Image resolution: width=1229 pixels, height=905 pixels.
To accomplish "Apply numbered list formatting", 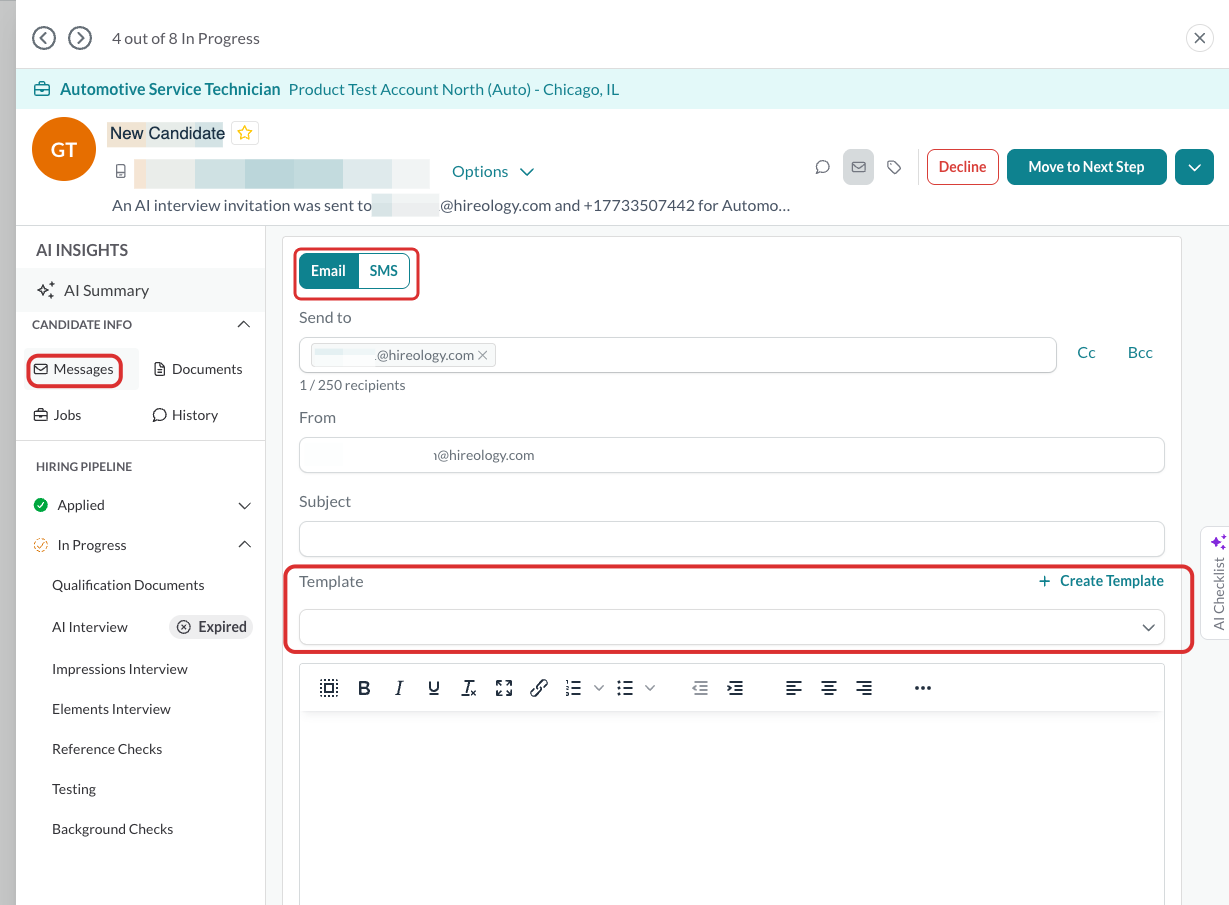I will (573, 688).
